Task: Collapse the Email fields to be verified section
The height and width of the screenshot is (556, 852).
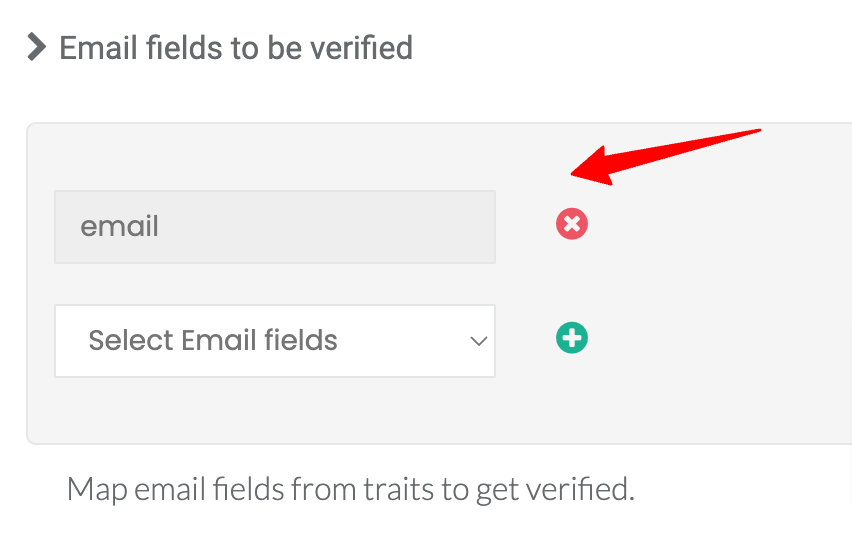Action: pos(36,47)
